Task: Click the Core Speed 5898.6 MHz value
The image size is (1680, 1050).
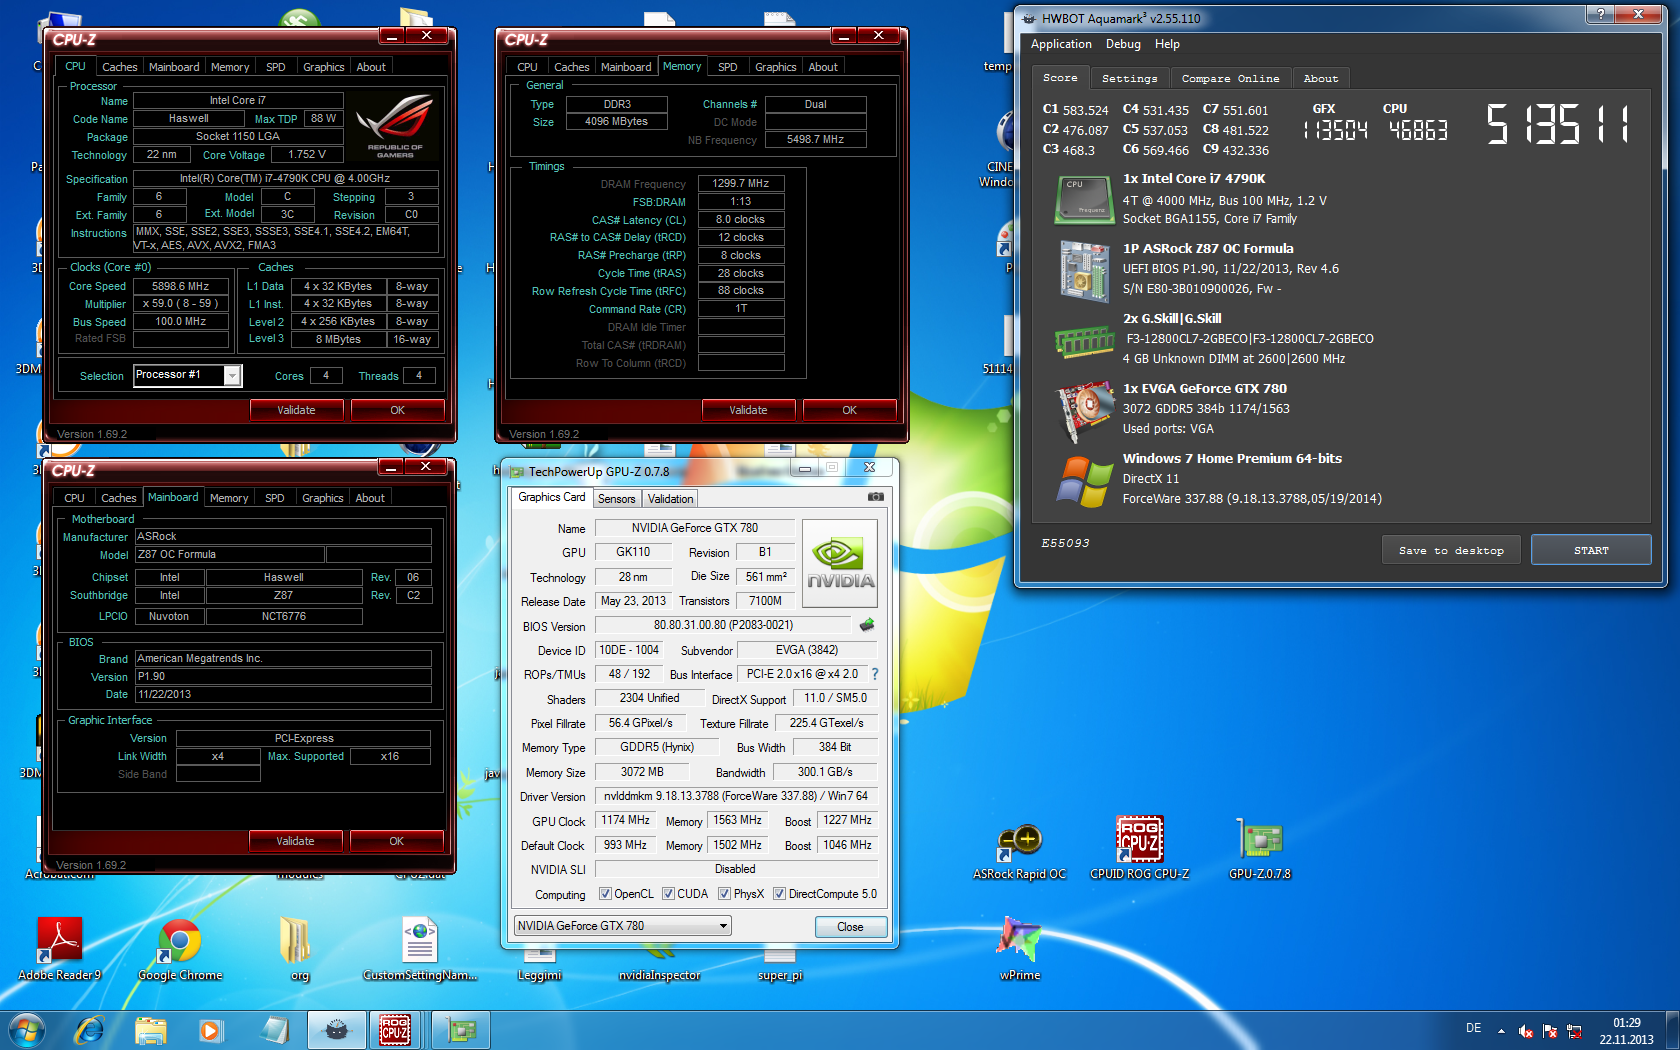Action: click(x=180, y=286)
